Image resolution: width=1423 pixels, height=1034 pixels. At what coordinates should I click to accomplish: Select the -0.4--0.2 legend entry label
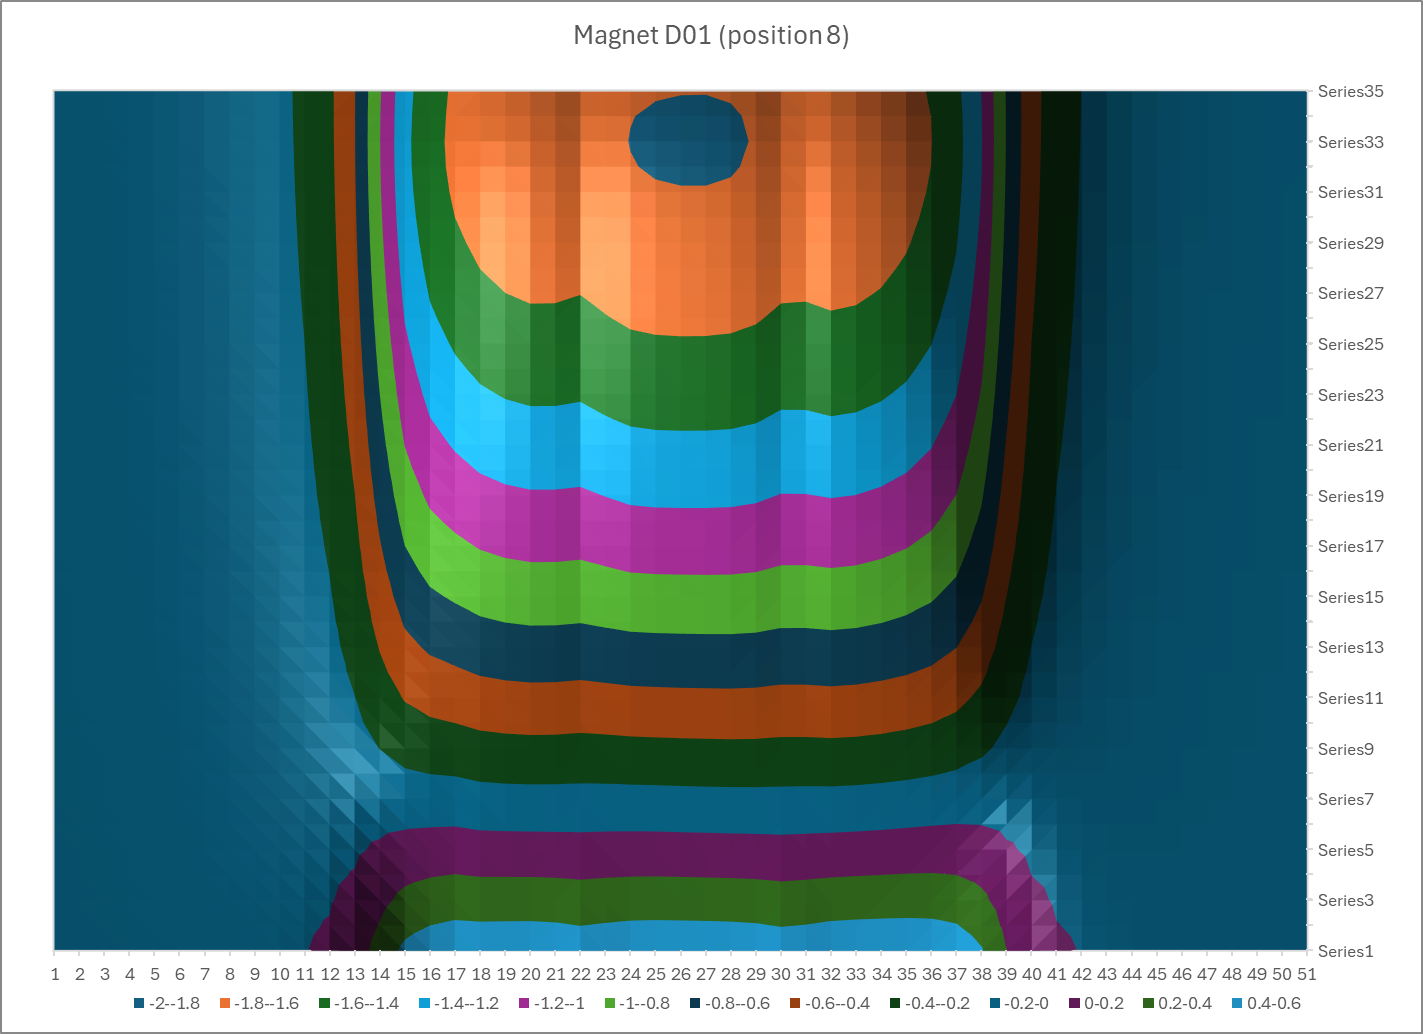pos(937,1003)
